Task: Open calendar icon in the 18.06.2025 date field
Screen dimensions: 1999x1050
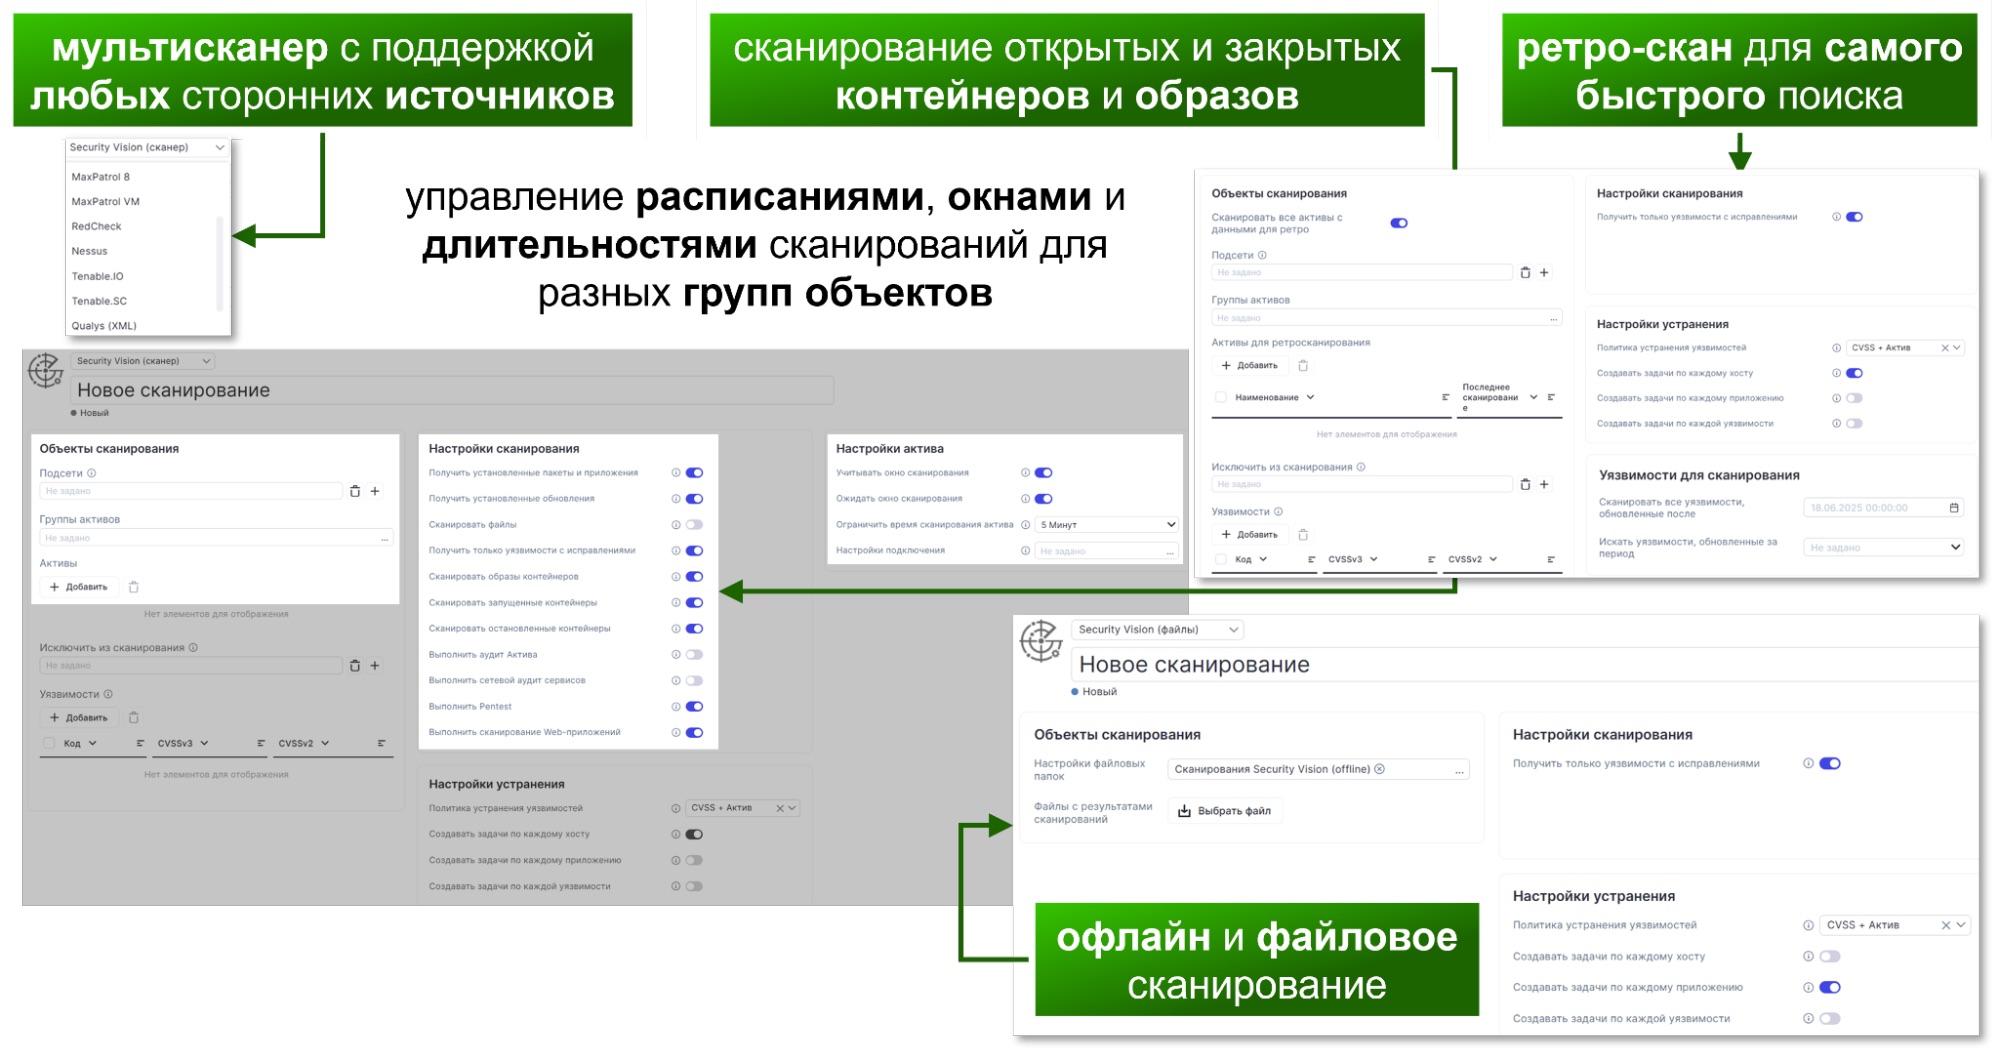Action: (1954, 508)
